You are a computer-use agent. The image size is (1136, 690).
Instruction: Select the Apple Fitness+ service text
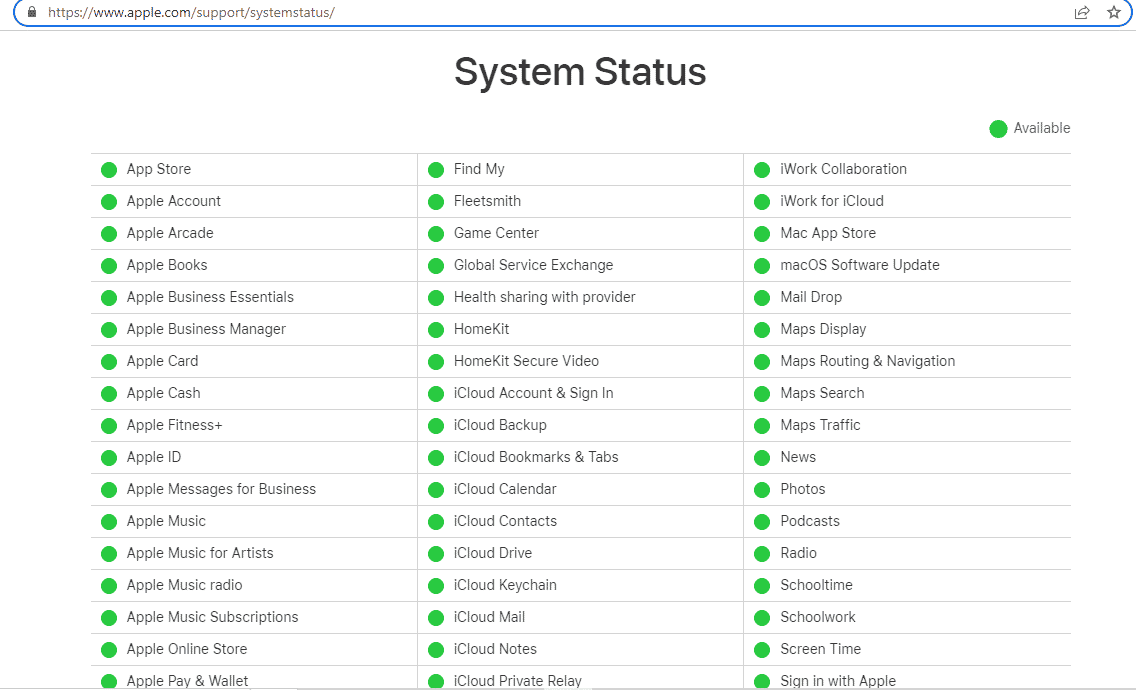click(175, 425)
